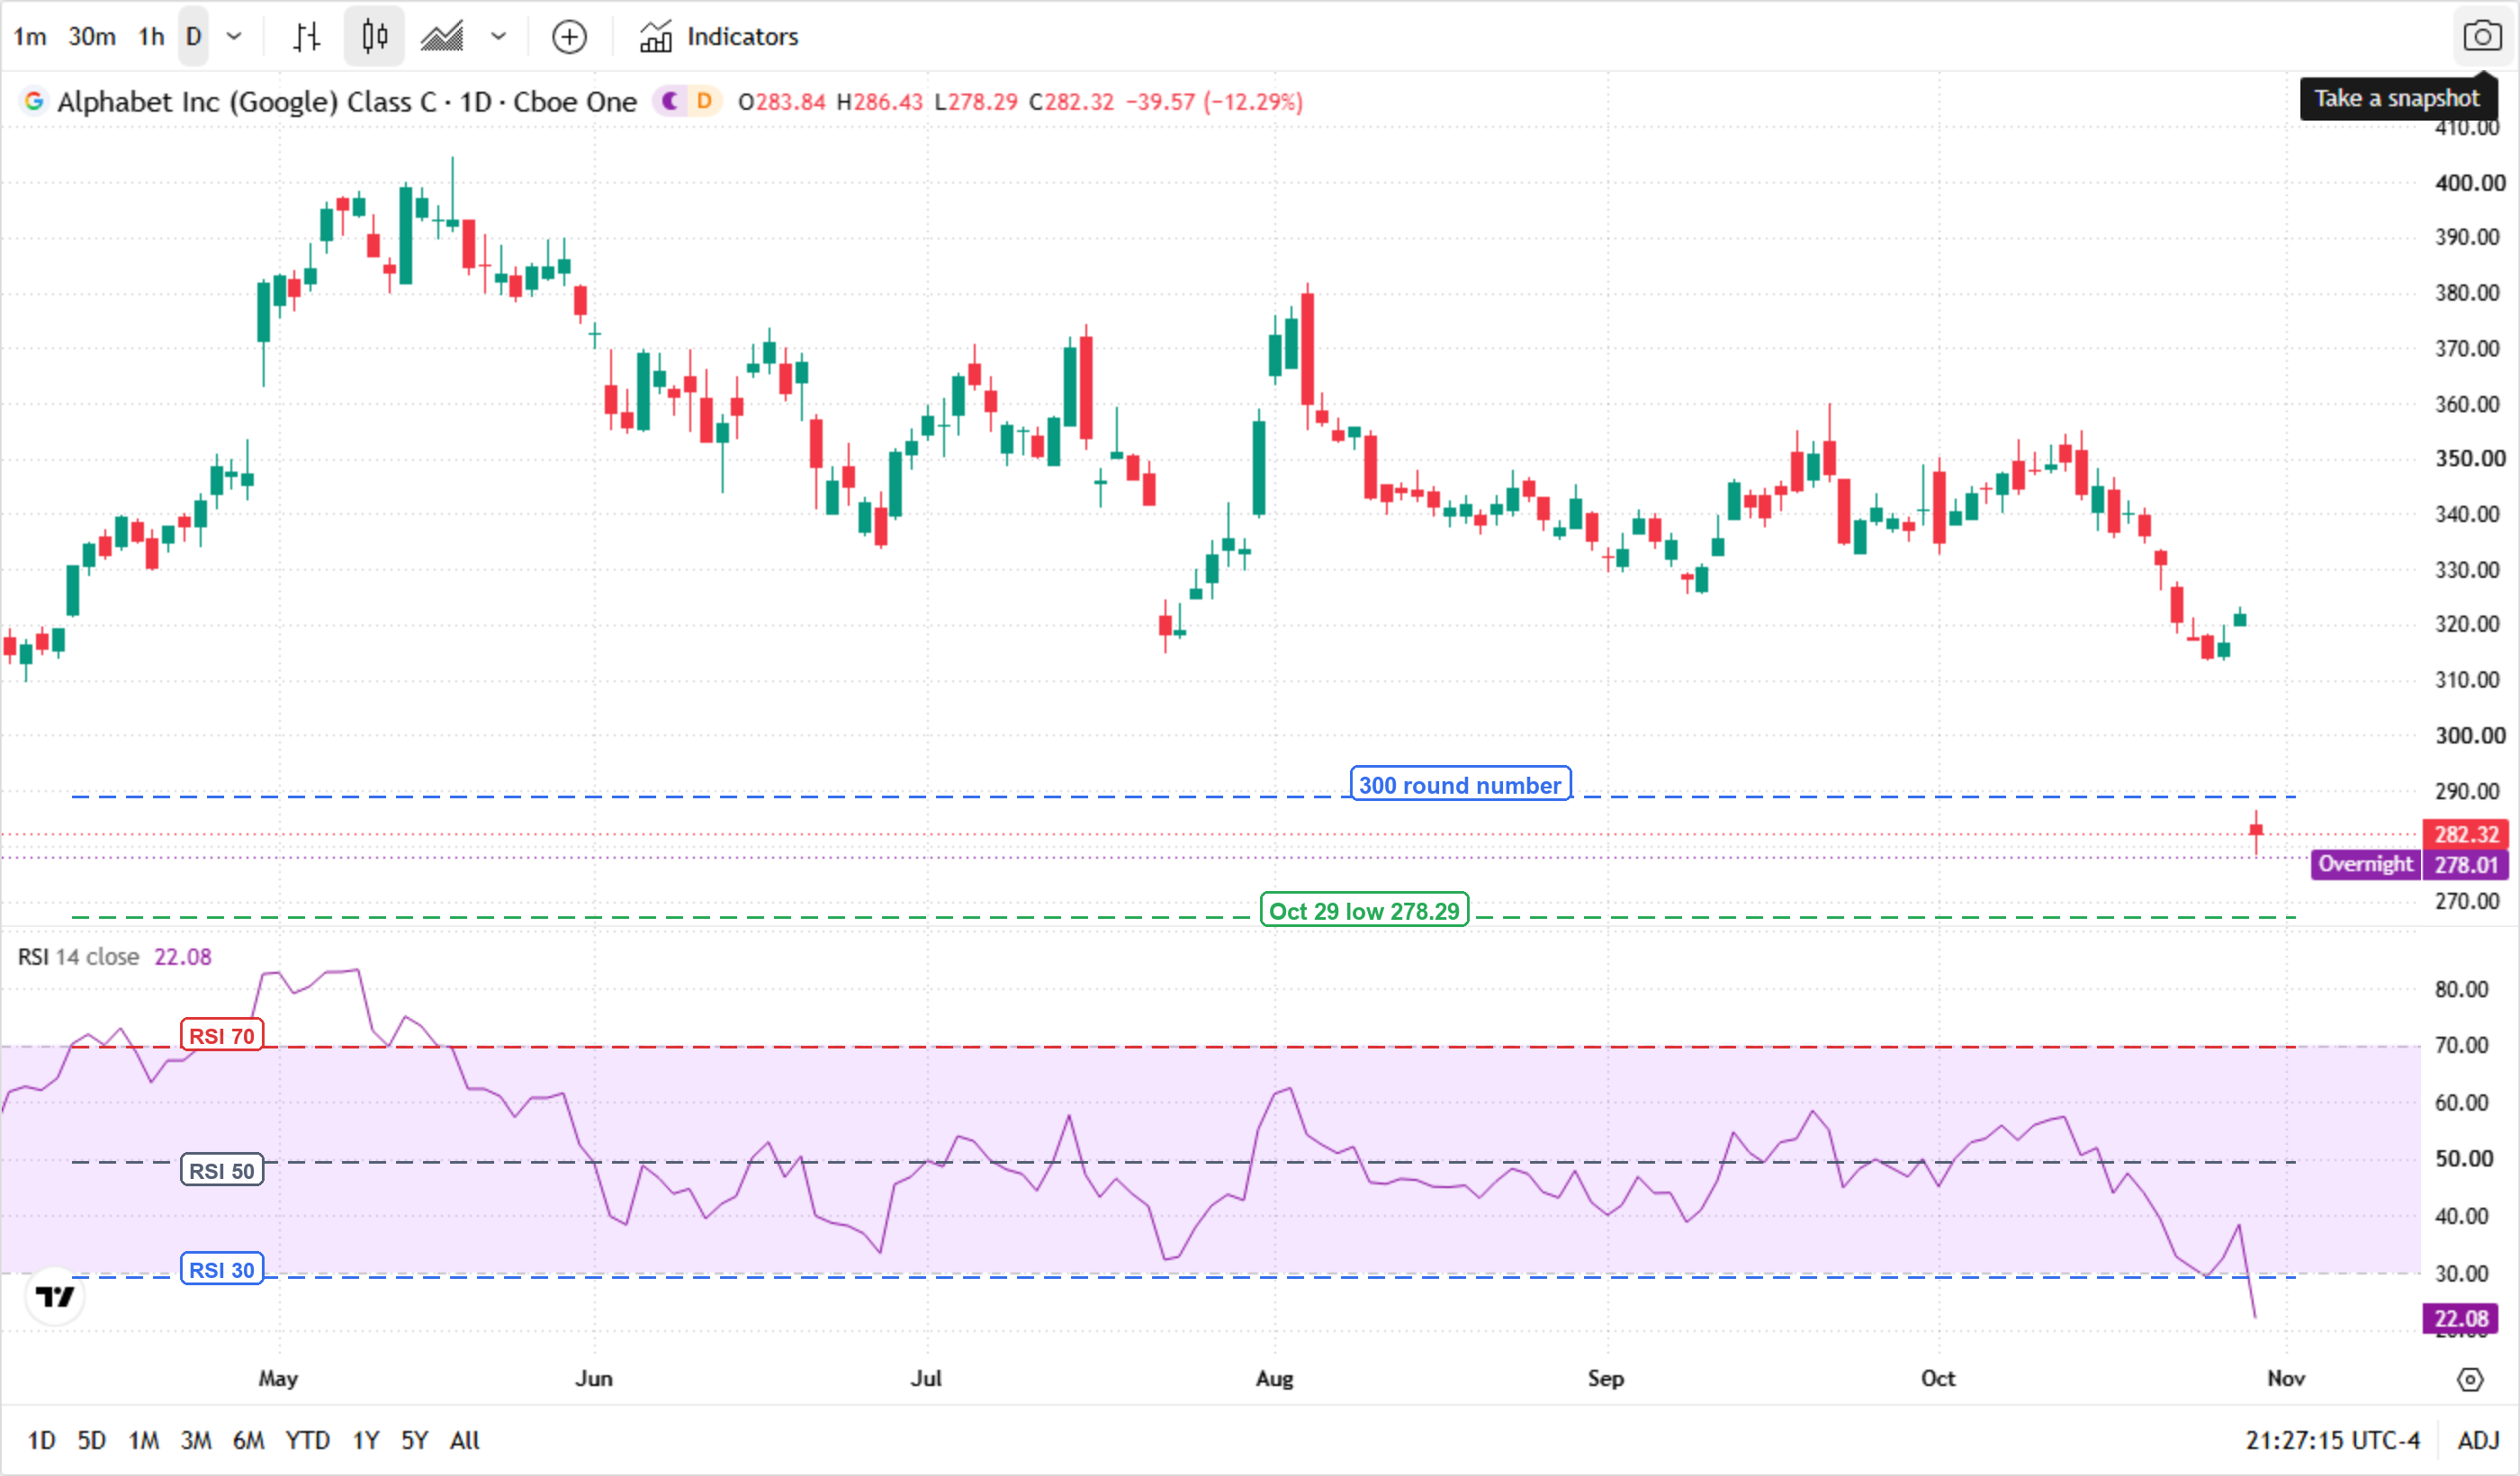This screenshot has height=1476, width=2520.
Task: Select the 'Oct 29 low 278.29' line label
Action: (1364, 910)
